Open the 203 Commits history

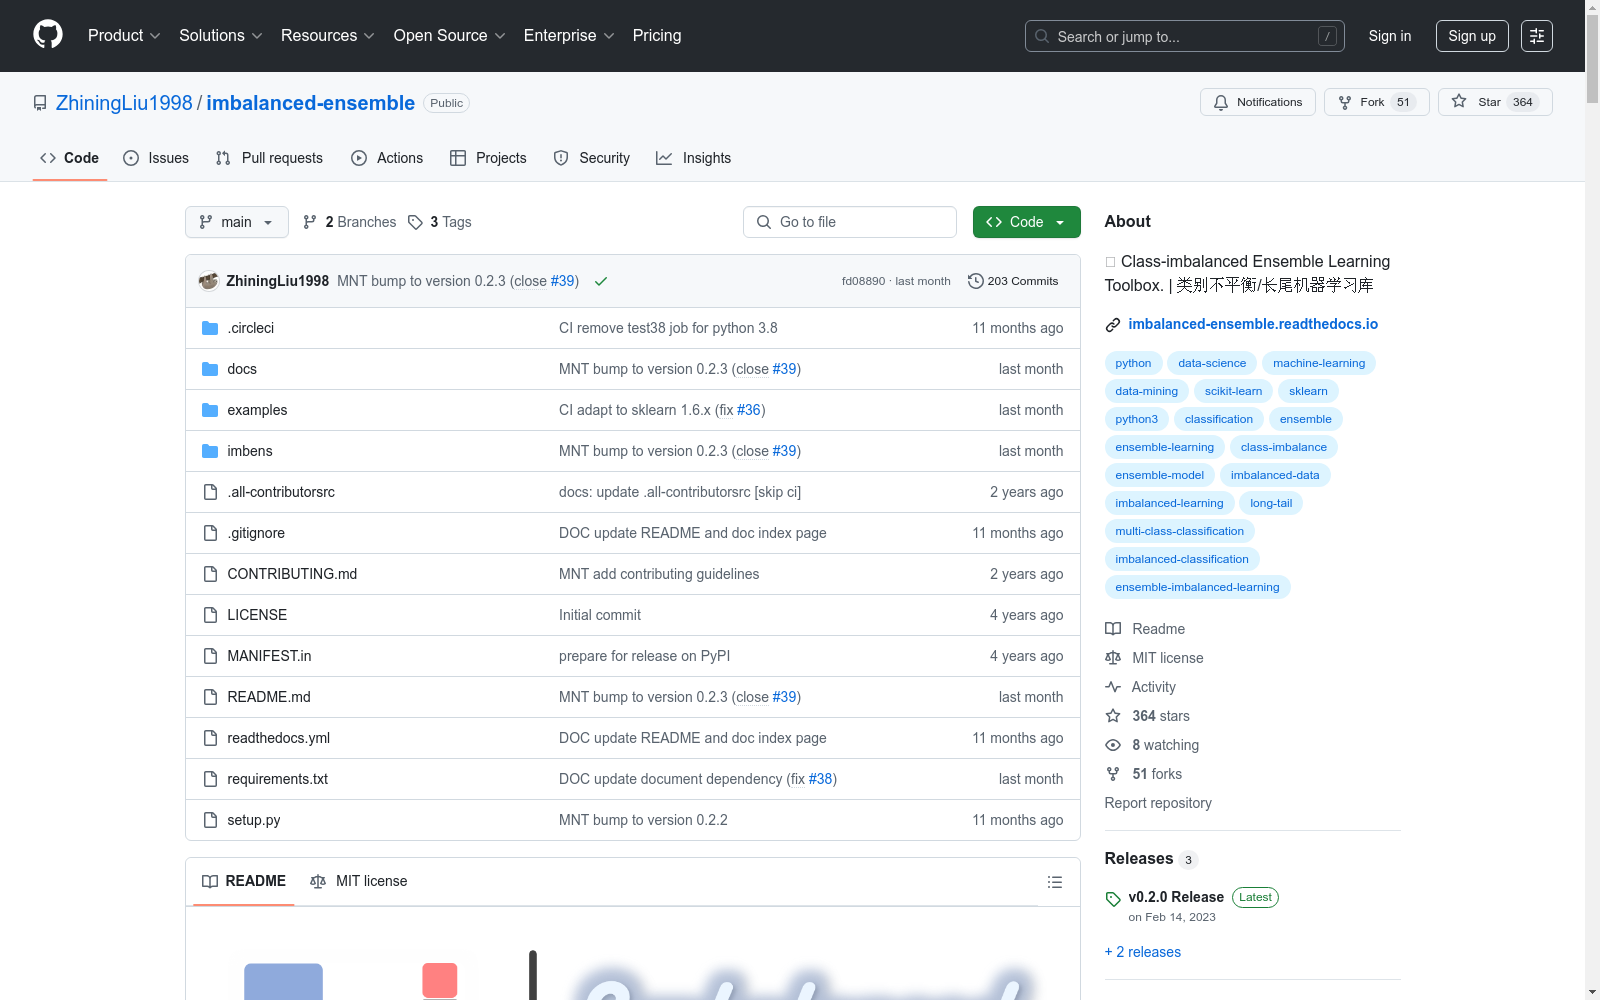[x=1013, y=281]
